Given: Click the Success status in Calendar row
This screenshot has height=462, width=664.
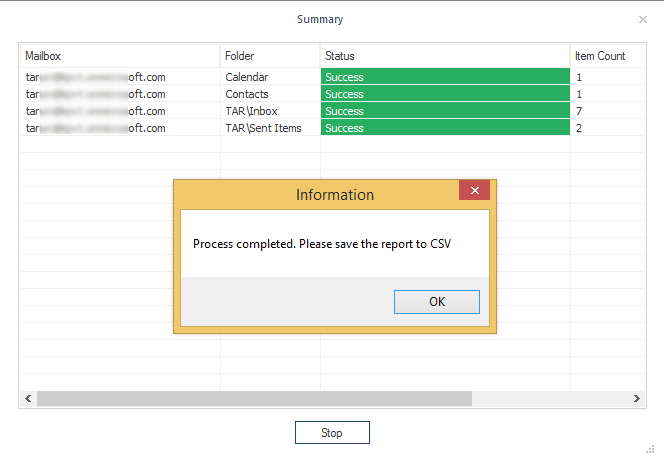Looking at the screenshot, I should pos(445,77).
